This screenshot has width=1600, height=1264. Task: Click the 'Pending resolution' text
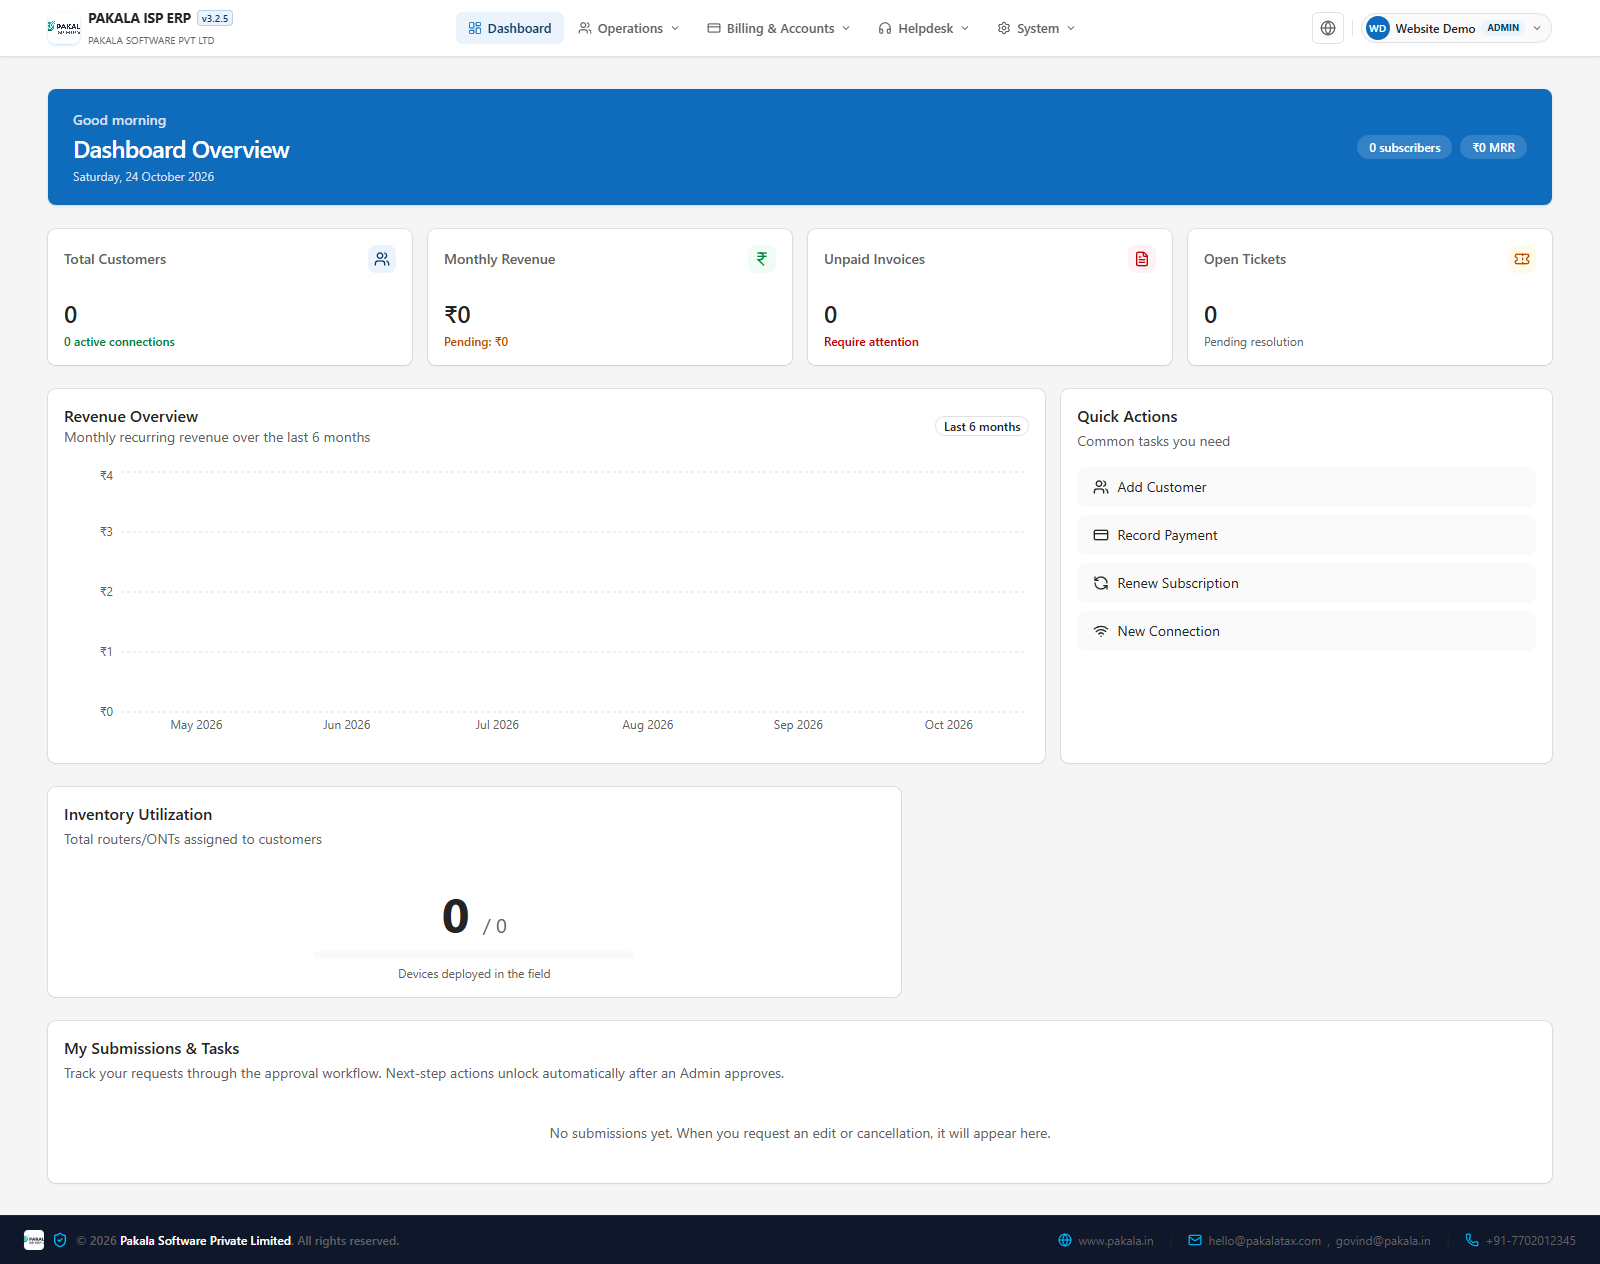click(x=1253, y=342)
